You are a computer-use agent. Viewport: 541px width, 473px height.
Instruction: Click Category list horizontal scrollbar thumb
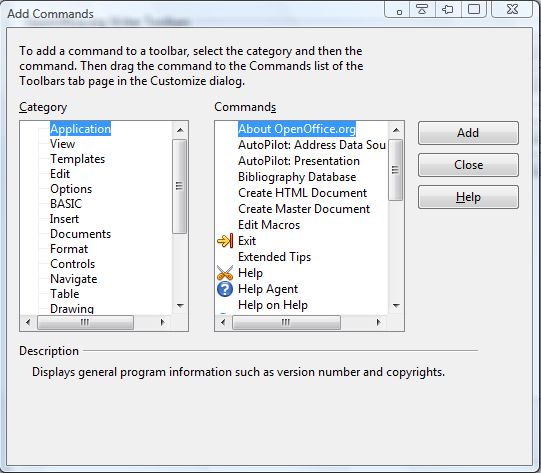point(85,322)
